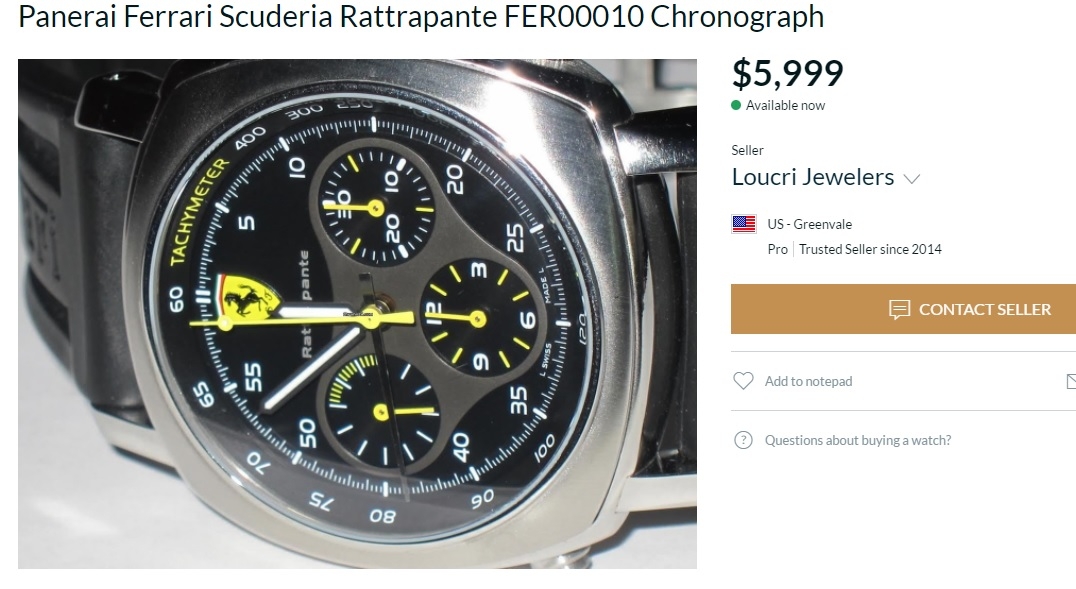Click the Ferrari logo on the watch dial
Screen dimensions: 1076x589
(x=247, y=295)
